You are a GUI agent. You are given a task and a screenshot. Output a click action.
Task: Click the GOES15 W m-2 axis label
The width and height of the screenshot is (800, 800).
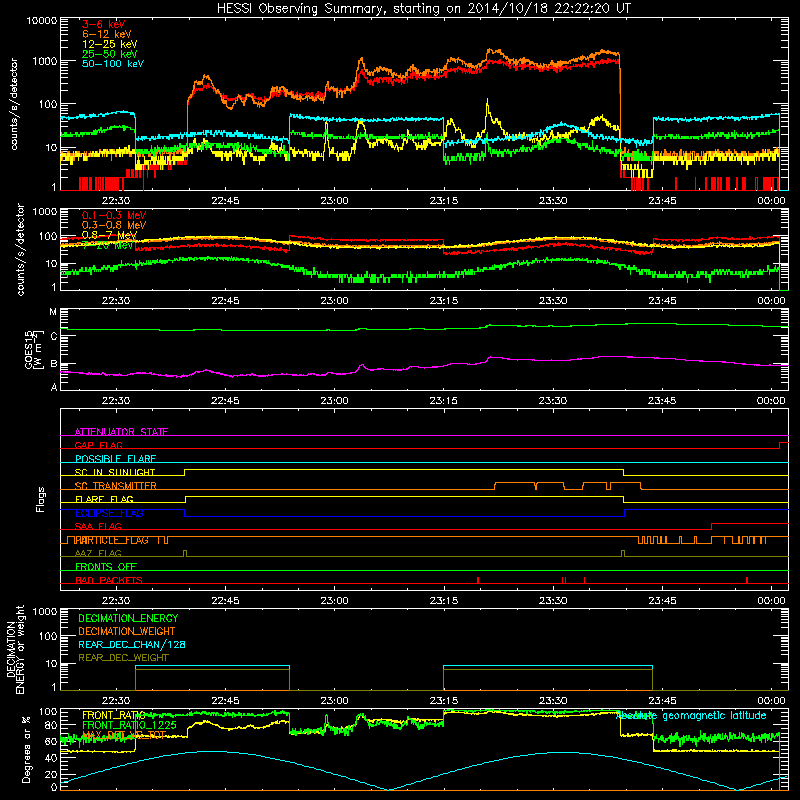tap(32, 349)
